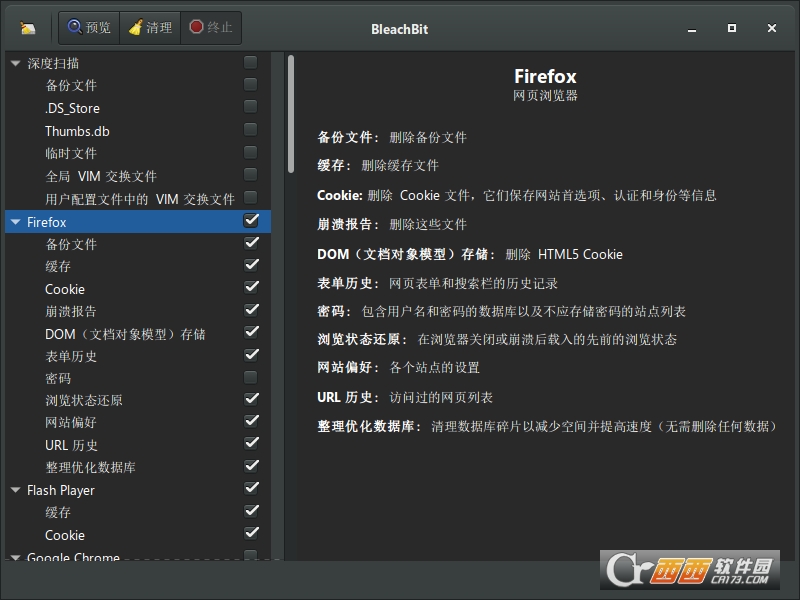Click the 预览 (Preview) magnifier button
This screenshot has height=600, width=800.
tap(89, 28)
